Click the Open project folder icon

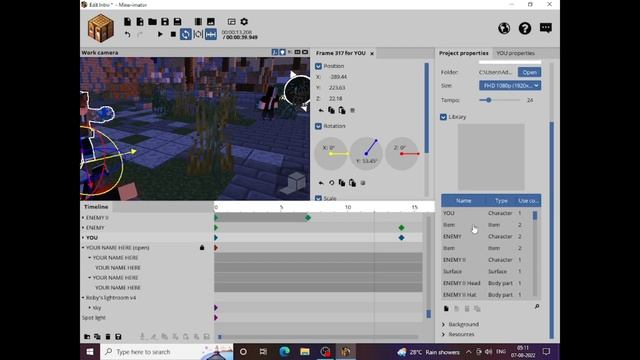click(152, 22)
